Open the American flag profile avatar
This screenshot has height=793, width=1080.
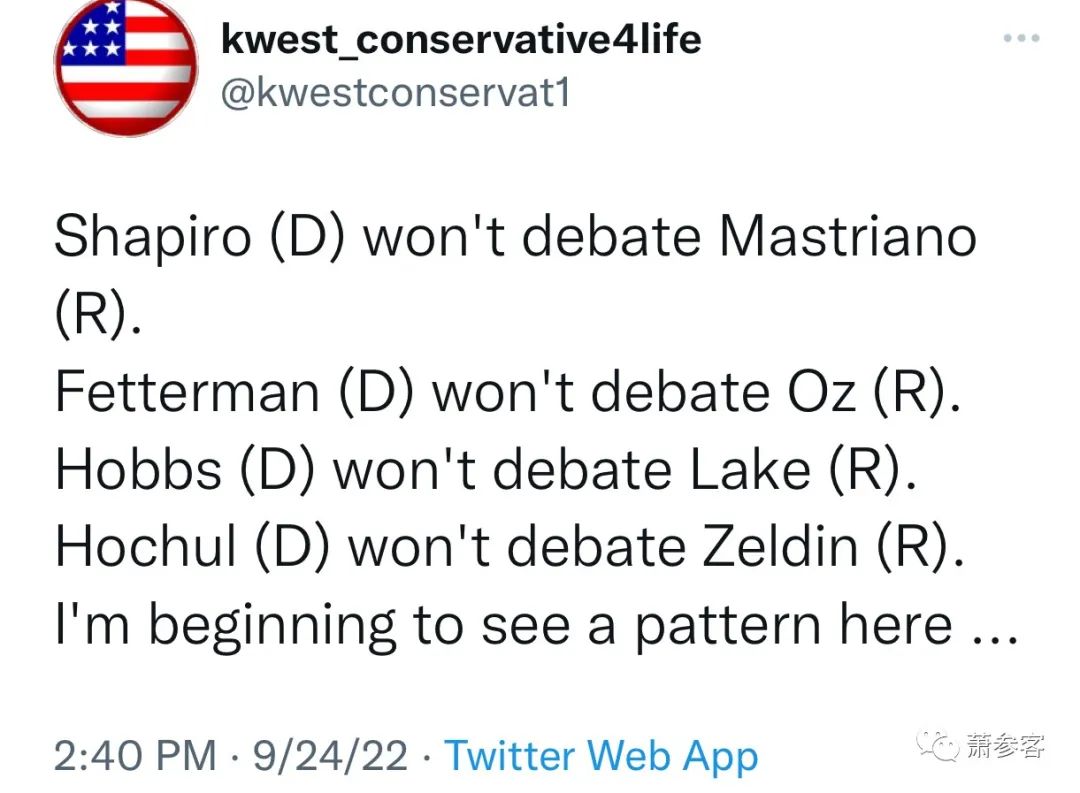click(x=125, y=67)
